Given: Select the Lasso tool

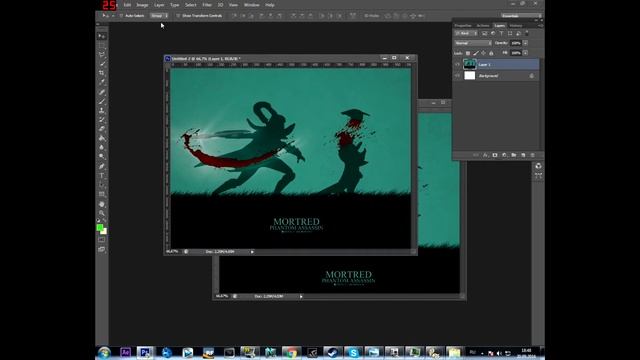Looking at the screenshot, I should pyautogui.click(x=102, y=54).
